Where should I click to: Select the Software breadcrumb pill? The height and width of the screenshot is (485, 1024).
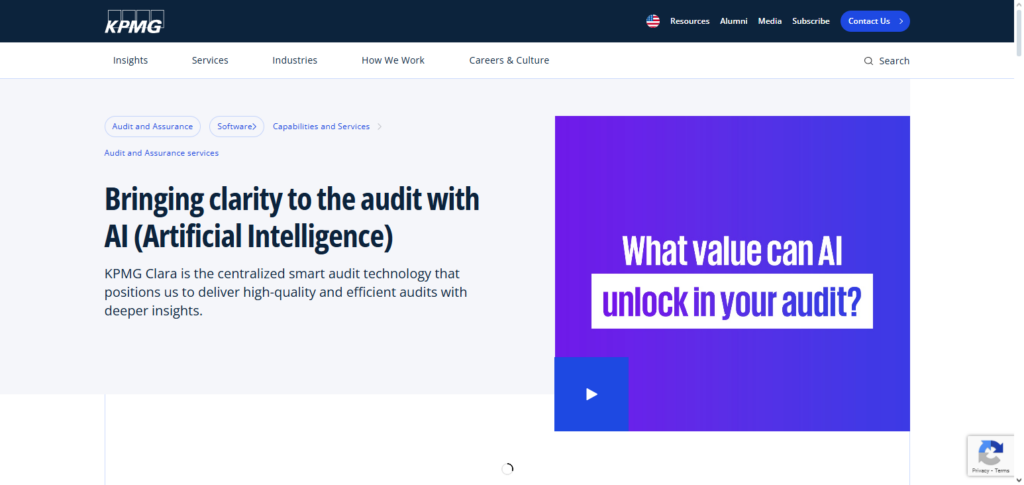pyautogui.click(x=236, y=127)
